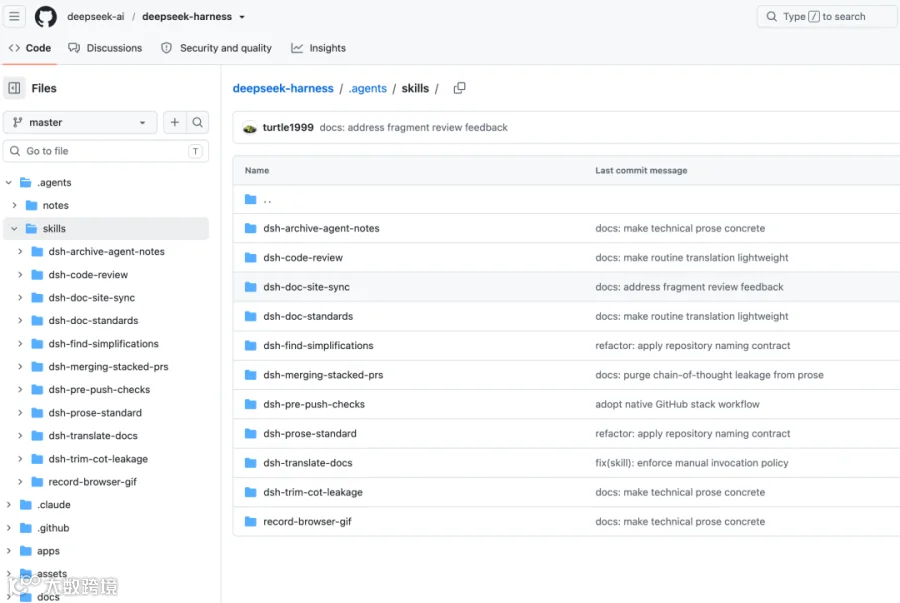Open dsh-merging-stacked-prs folder in table
The width and height of the screenshot is (900, 603).
tap(323, 375)
